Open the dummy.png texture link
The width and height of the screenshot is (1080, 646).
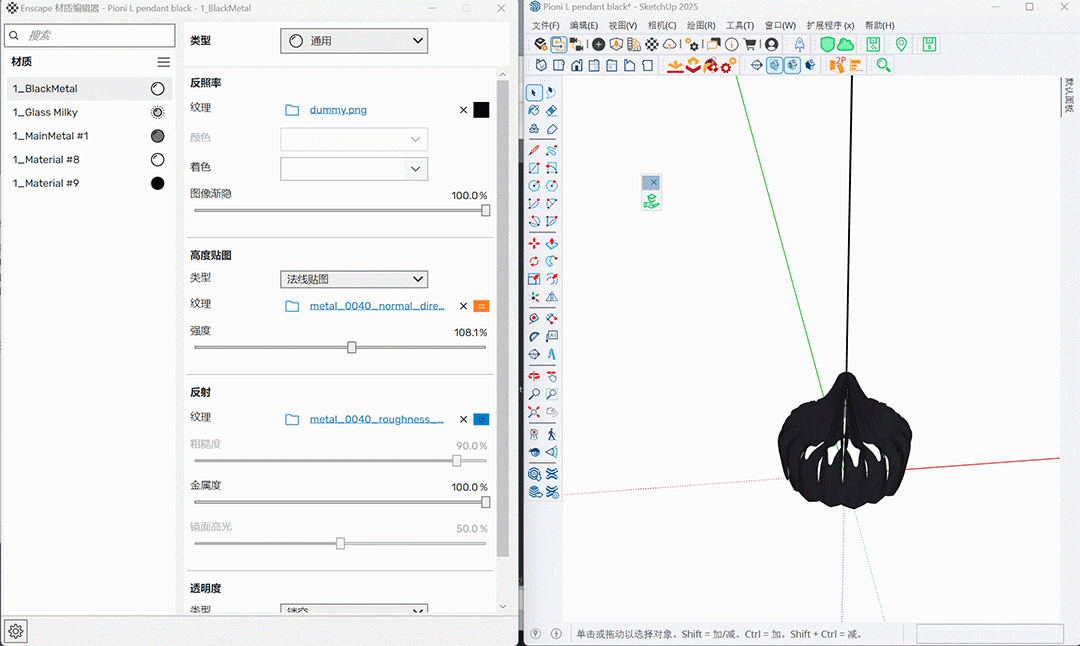coord(338,110)
